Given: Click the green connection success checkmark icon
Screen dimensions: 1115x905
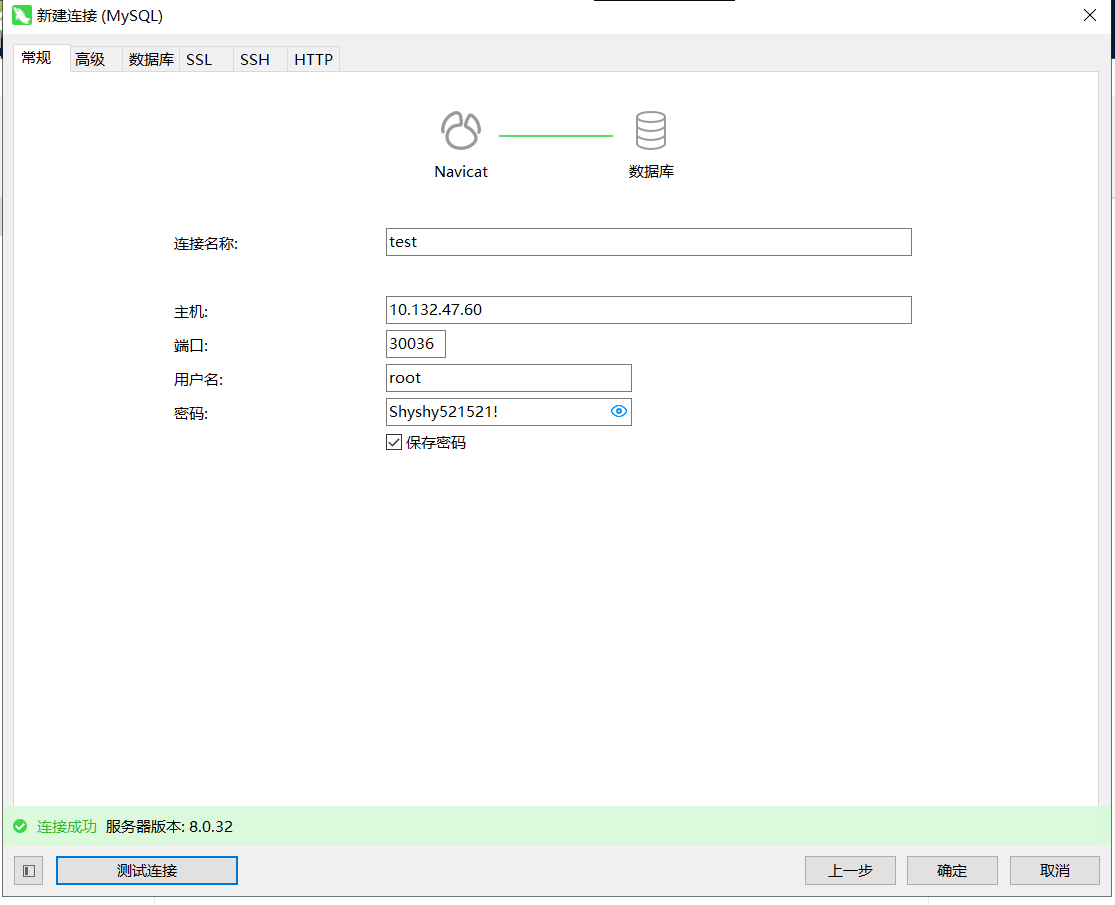Looking at the screenshot, I should pos(20,826).
